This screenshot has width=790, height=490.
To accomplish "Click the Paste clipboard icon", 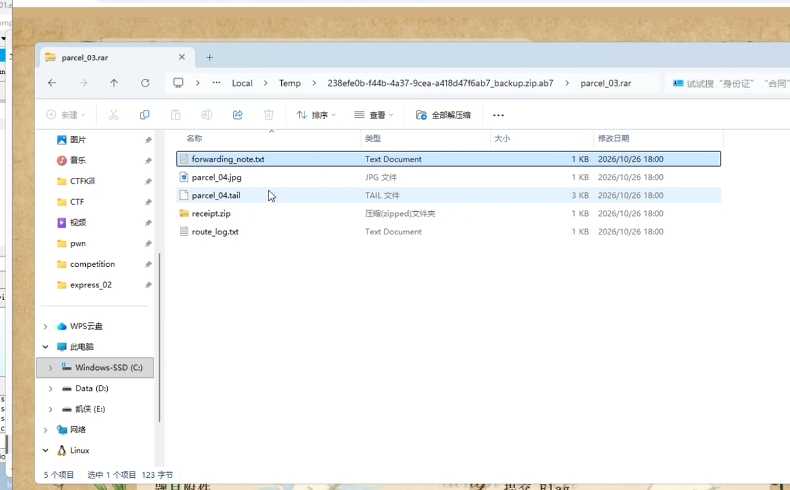I will coord(175,115).
